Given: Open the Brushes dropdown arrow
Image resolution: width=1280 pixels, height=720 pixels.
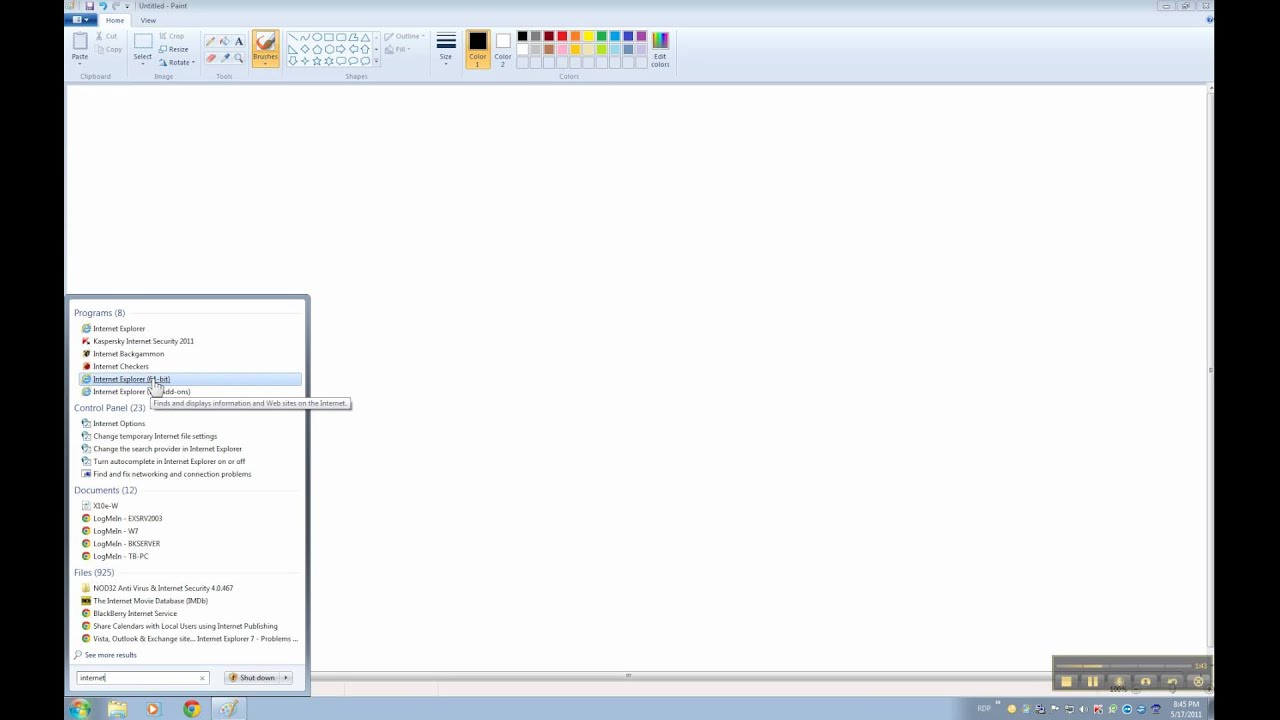Looking at the screenshot, I should click(x=265, y=63).
